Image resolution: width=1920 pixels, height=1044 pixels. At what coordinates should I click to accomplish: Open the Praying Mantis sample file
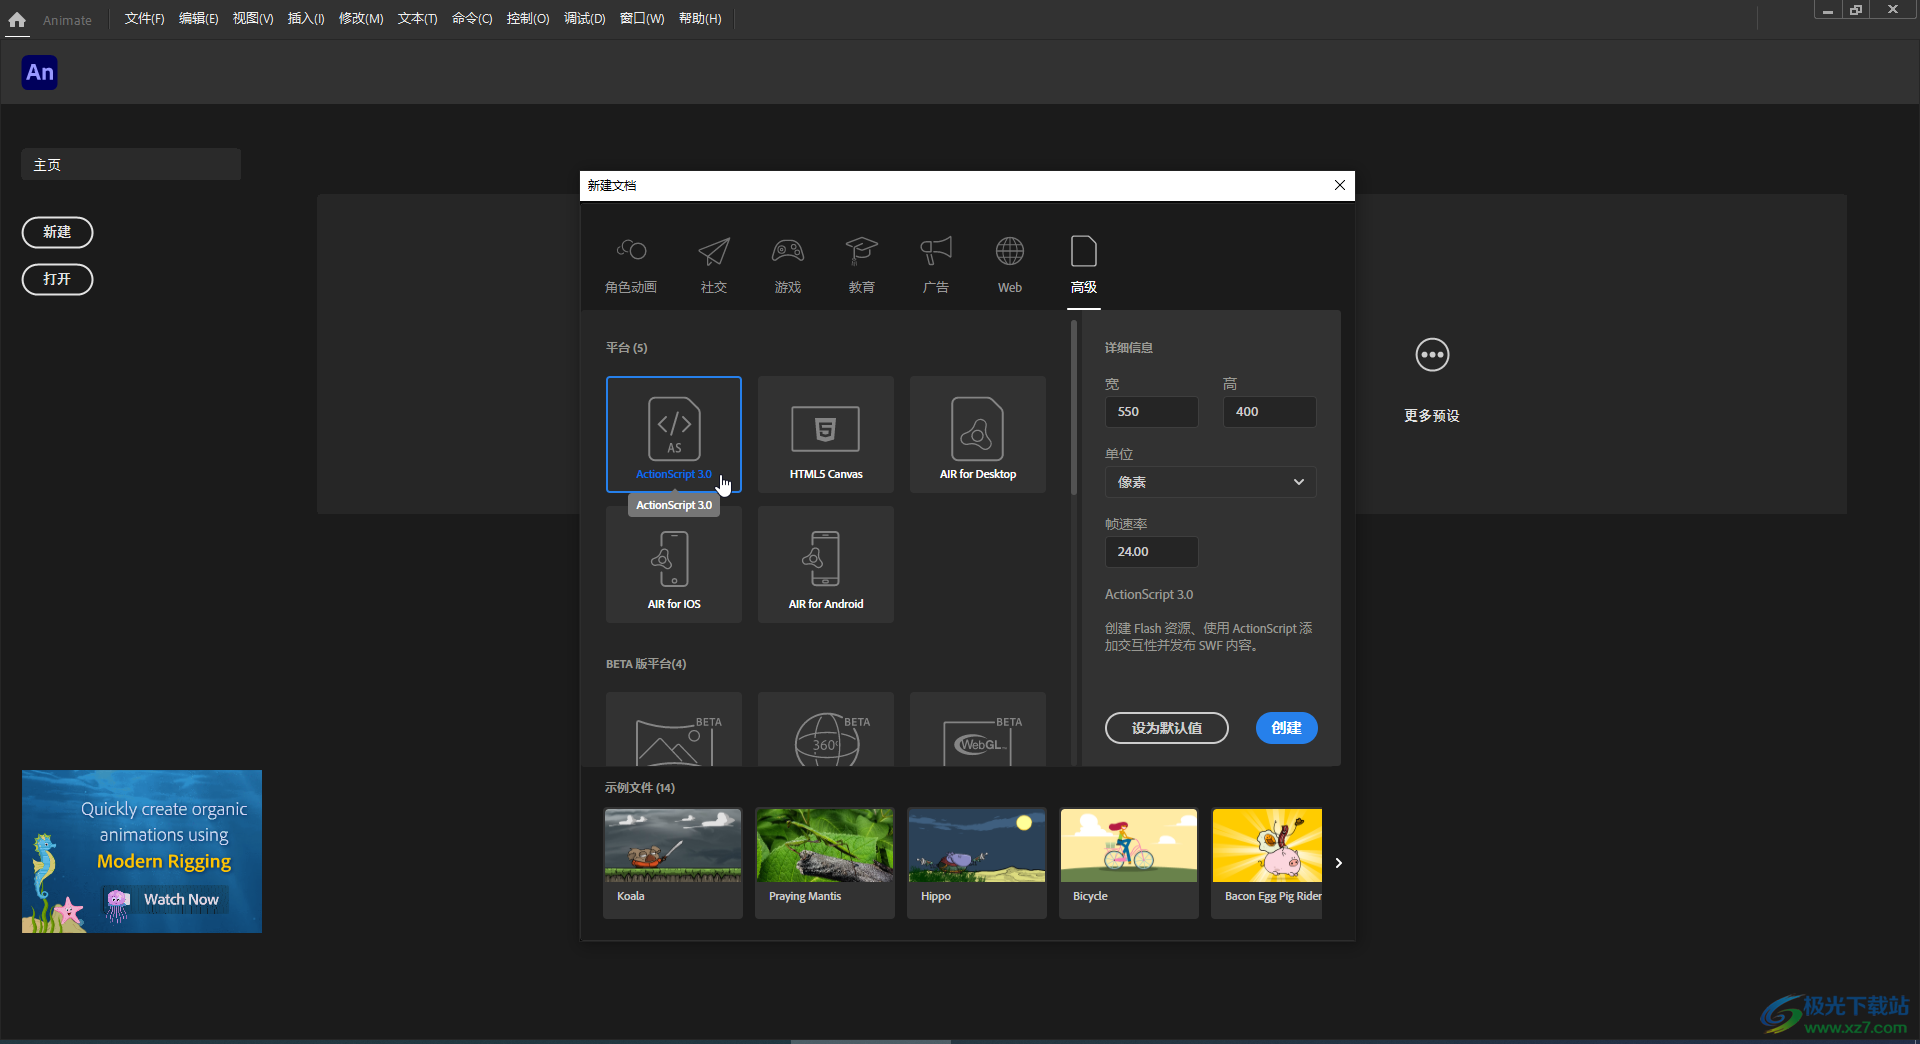coord(825,863)
